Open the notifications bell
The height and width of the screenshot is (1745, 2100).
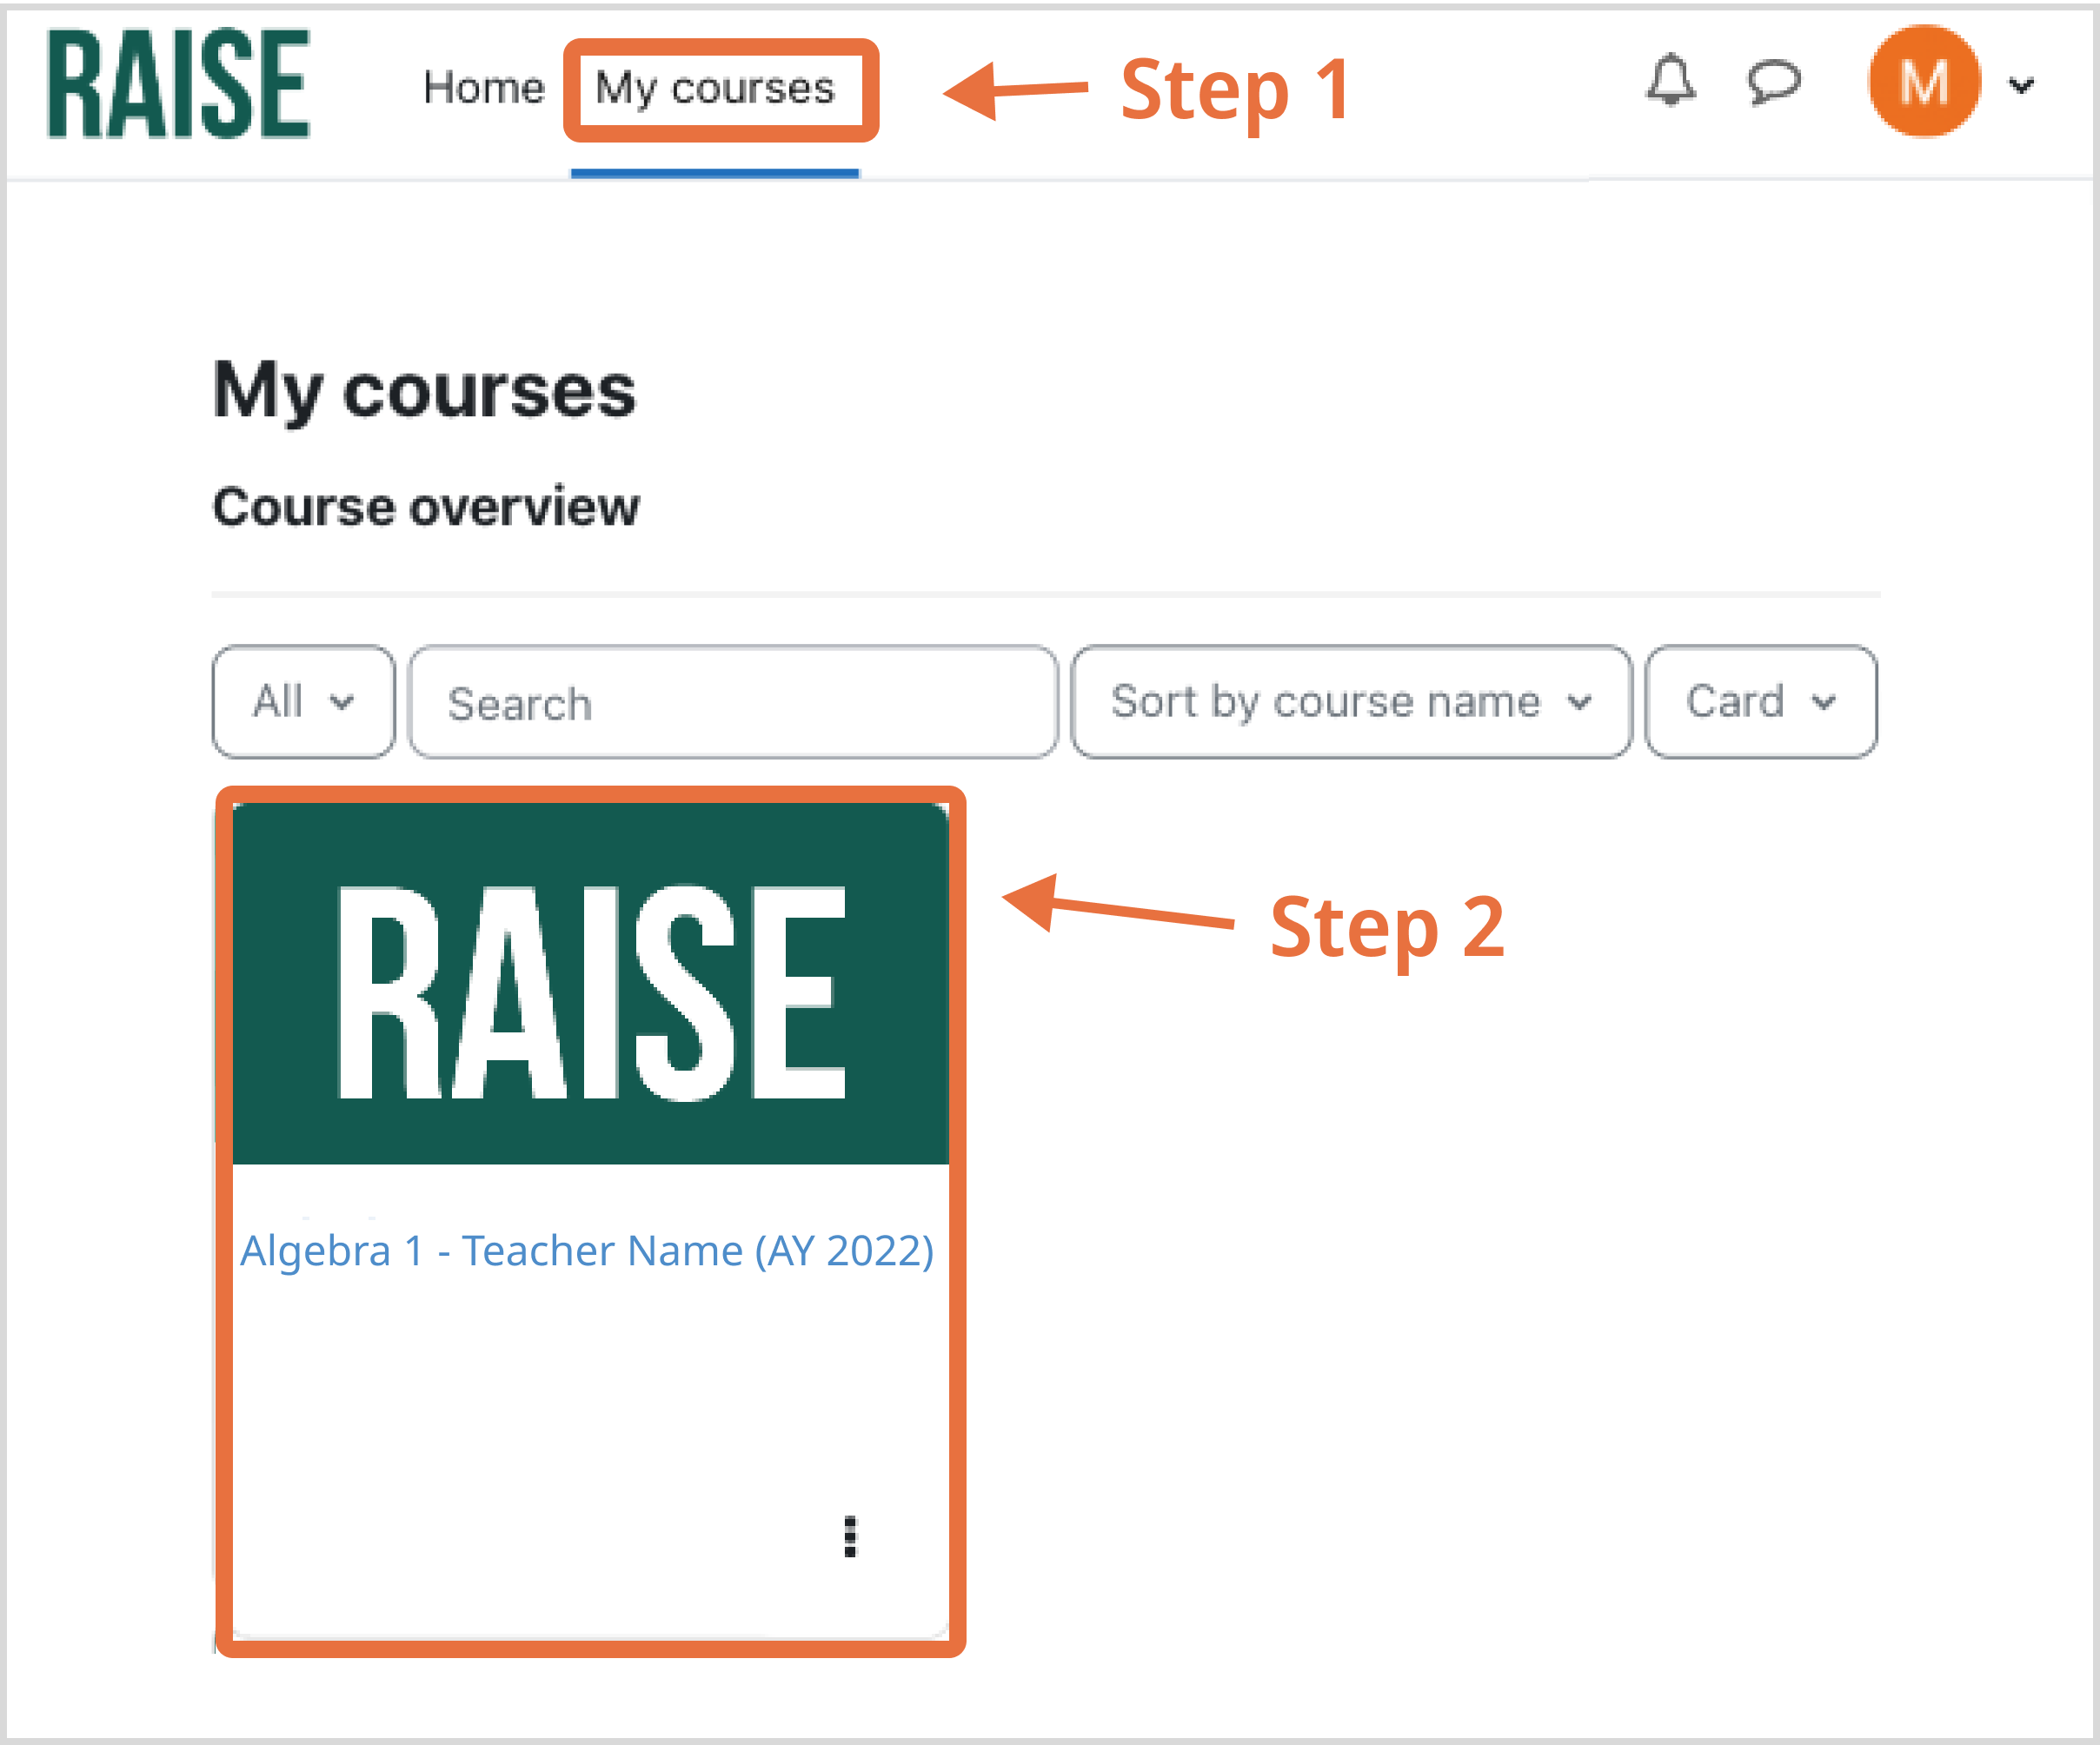tap(1670, 80)
